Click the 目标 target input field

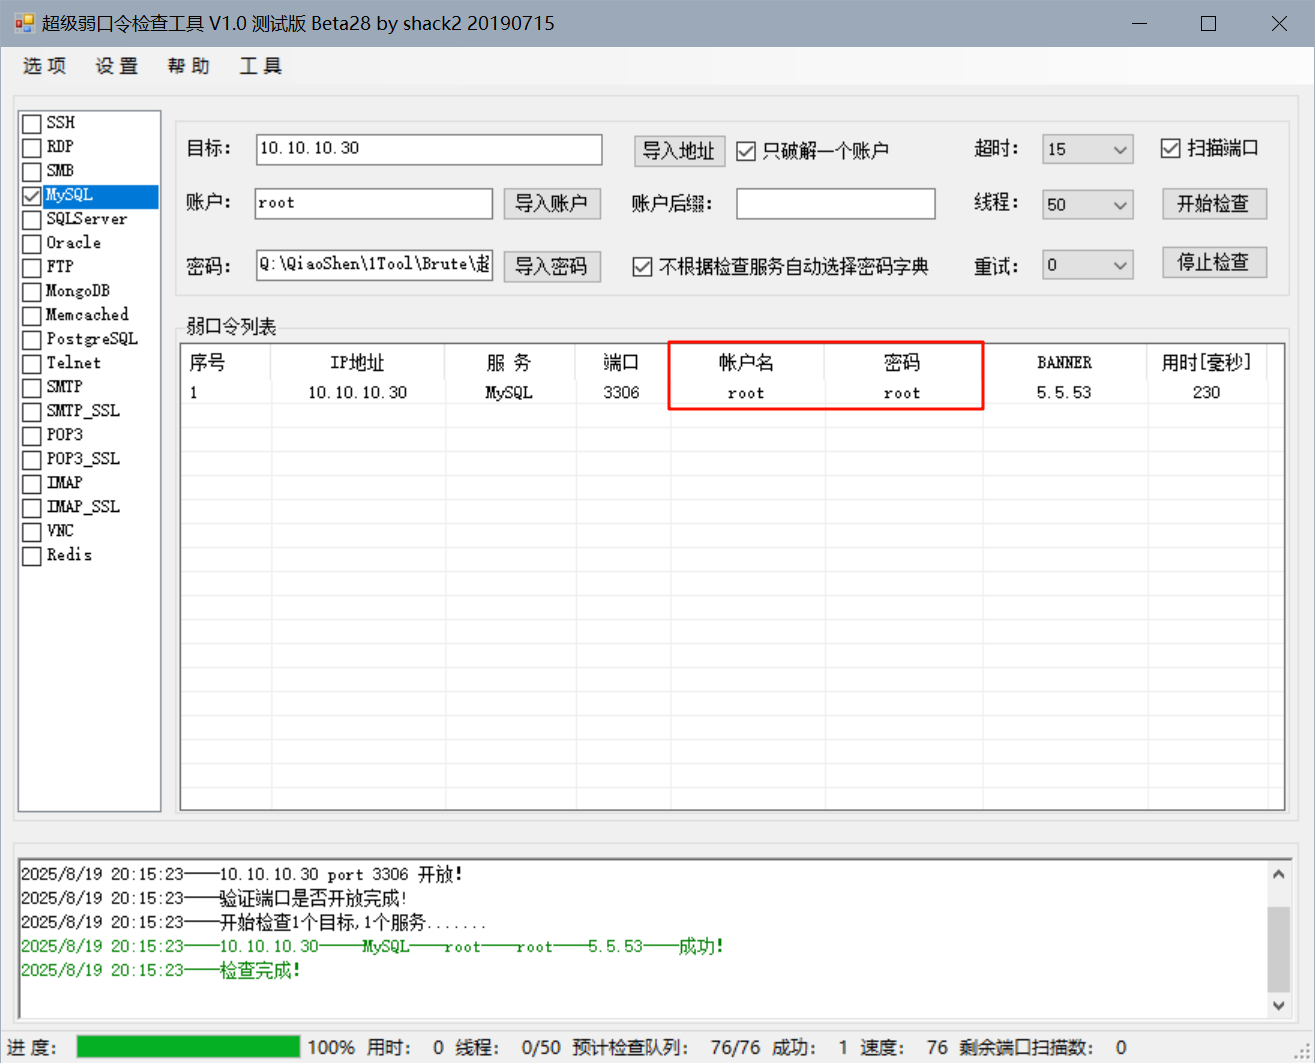point(428,149)
